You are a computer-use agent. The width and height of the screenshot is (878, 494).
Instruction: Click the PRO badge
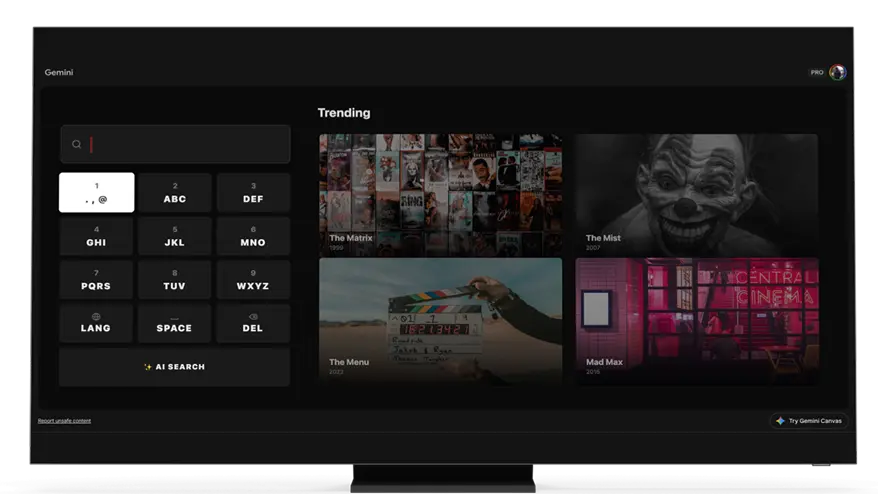pos(817,72)
